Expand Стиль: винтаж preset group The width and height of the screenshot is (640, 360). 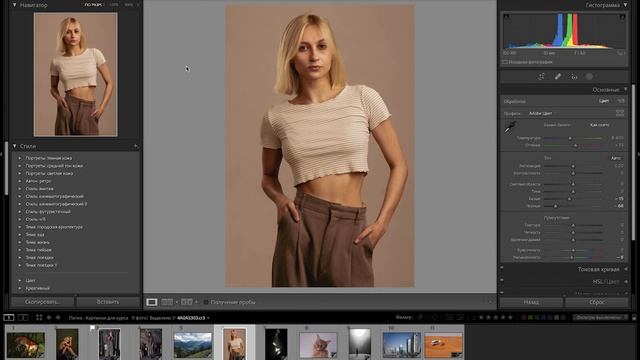[20, 189]
